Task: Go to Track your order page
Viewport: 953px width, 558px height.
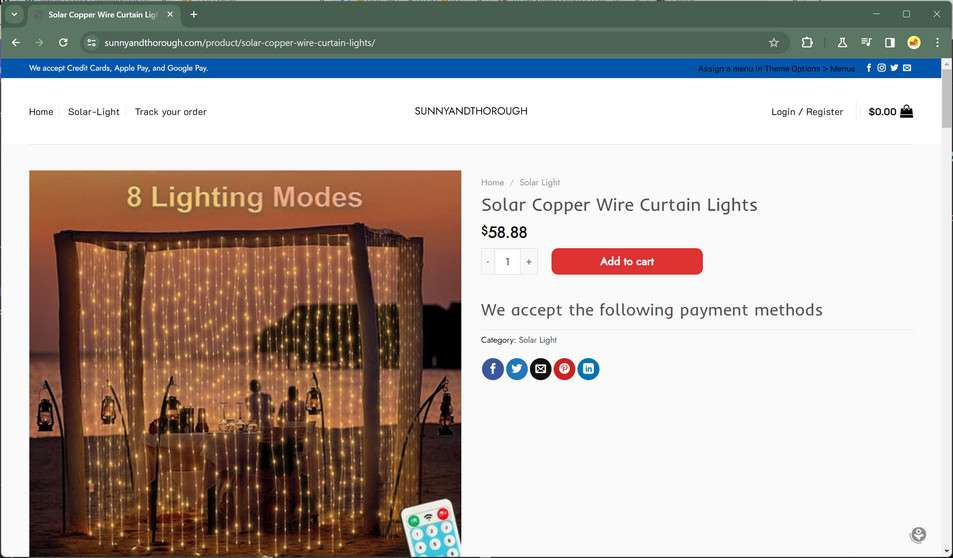Action: tap(171, 112)
